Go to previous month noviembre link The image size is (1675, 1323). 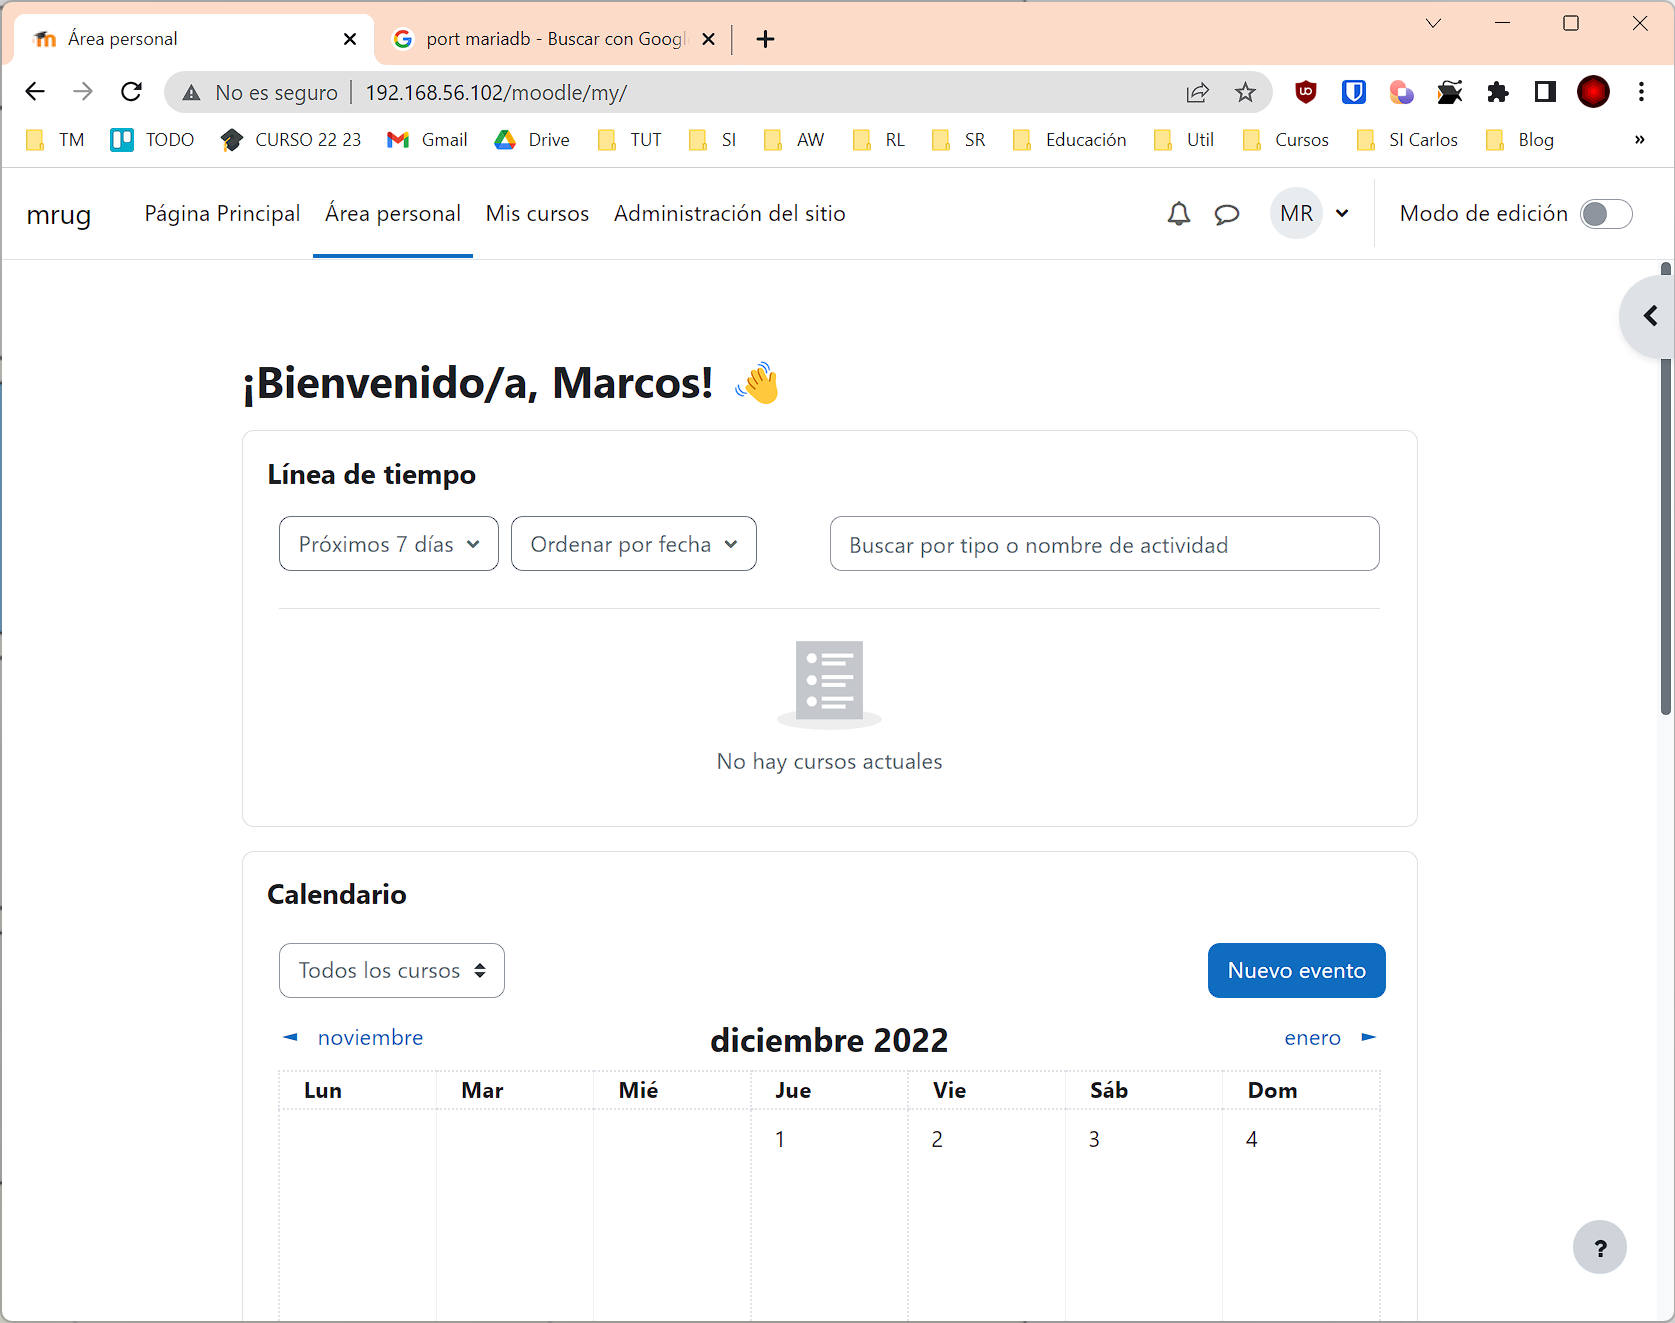point(369,1038)
